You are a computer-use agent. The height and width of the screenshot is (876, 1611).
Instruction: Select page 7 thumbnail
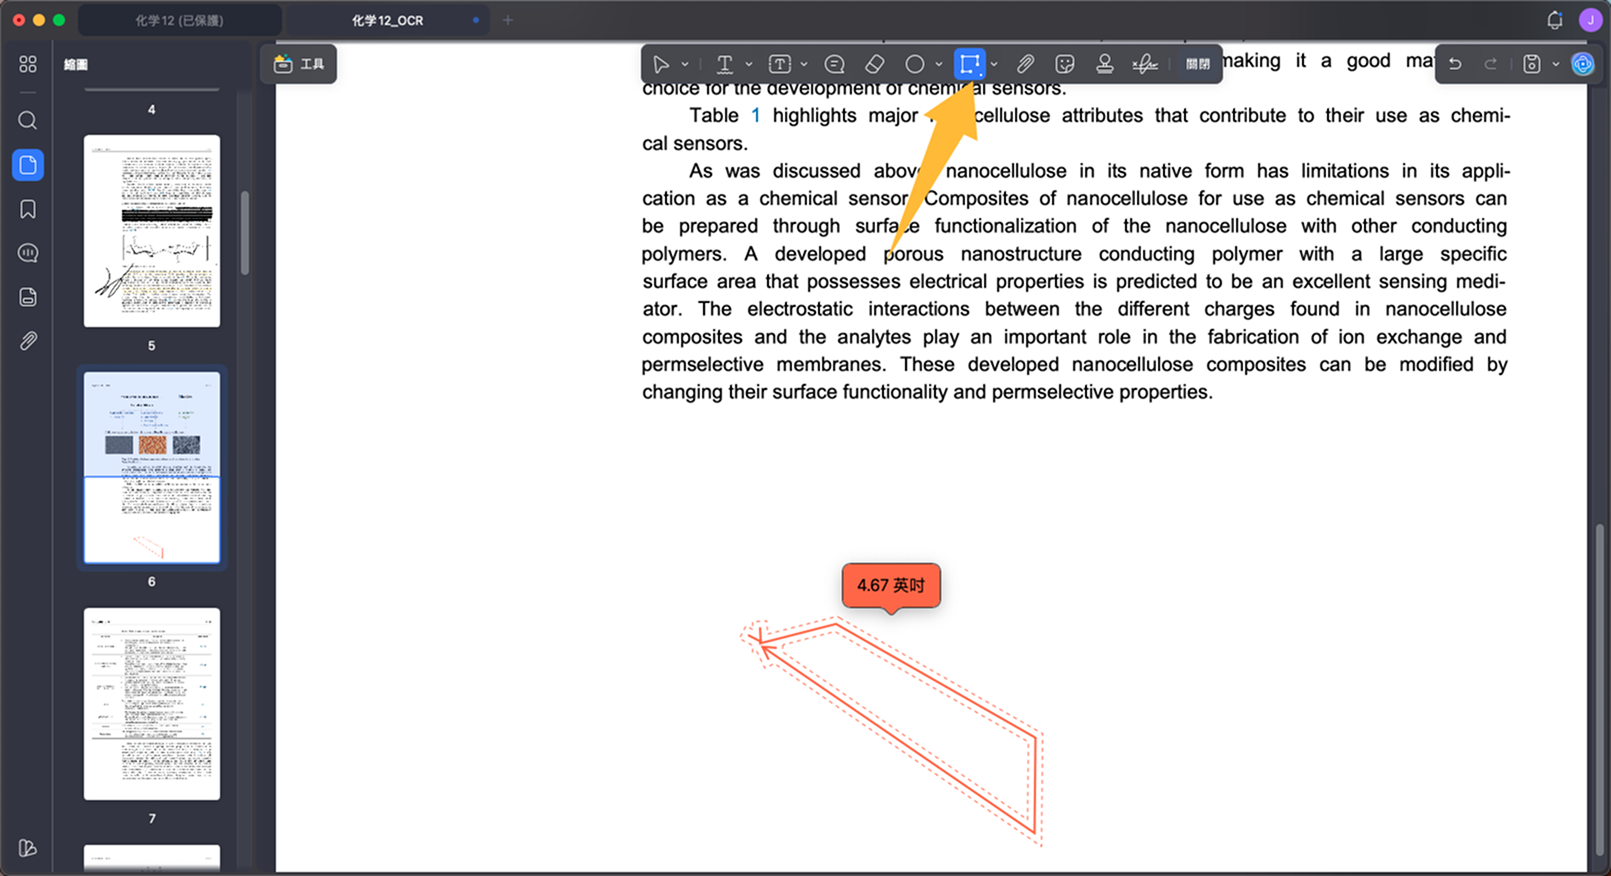point(152,703)
